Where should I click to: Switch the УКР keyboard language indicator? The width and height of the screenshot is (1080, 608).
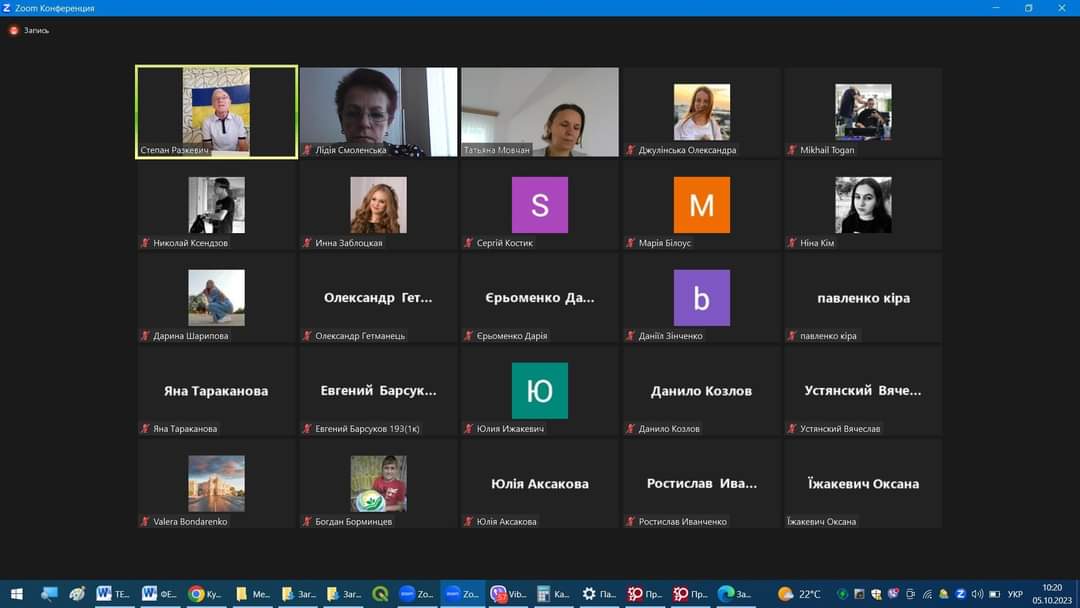[1015, 594]
